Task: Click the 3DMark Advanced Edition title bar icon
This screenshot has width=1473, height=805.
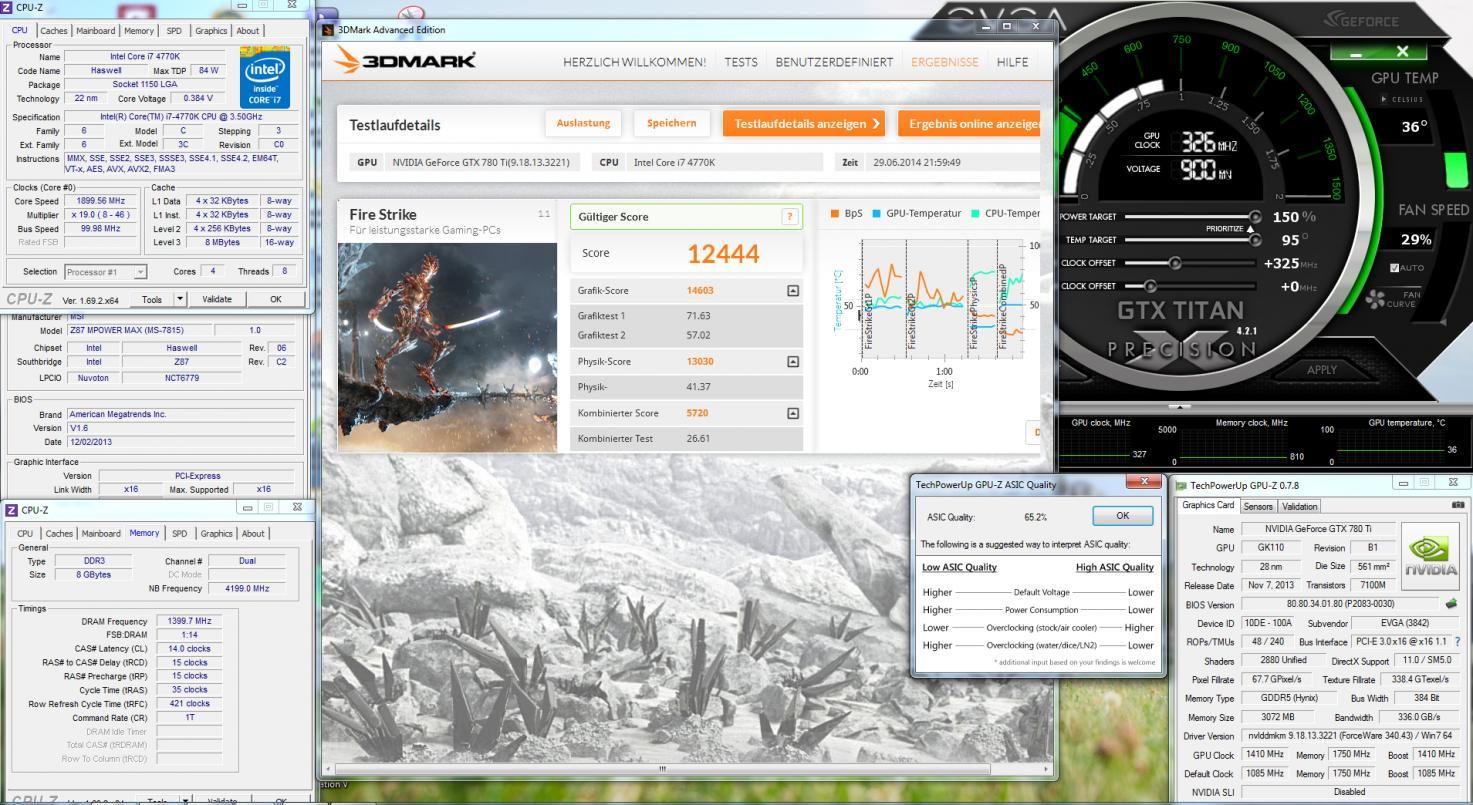Action: [x=329, y=30]
